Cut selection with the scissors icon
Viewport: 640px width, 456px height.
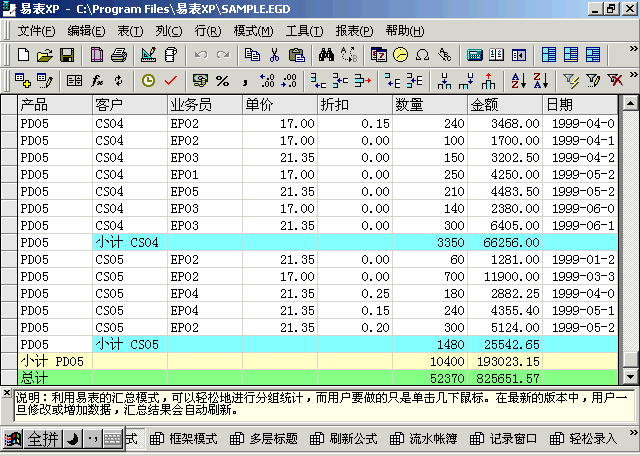(274, 55)
